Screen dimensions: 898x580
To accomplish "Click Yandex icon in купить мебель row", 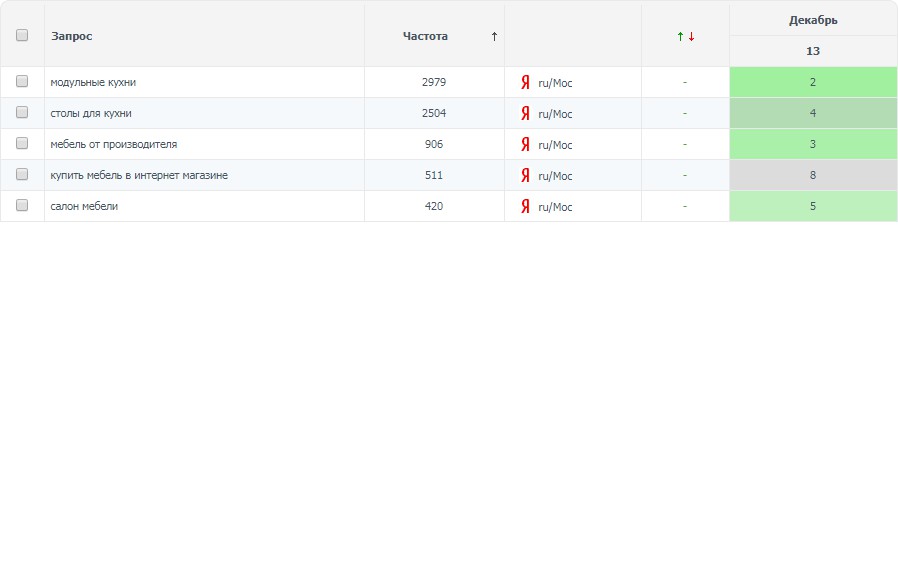I will tap(525, 176).
